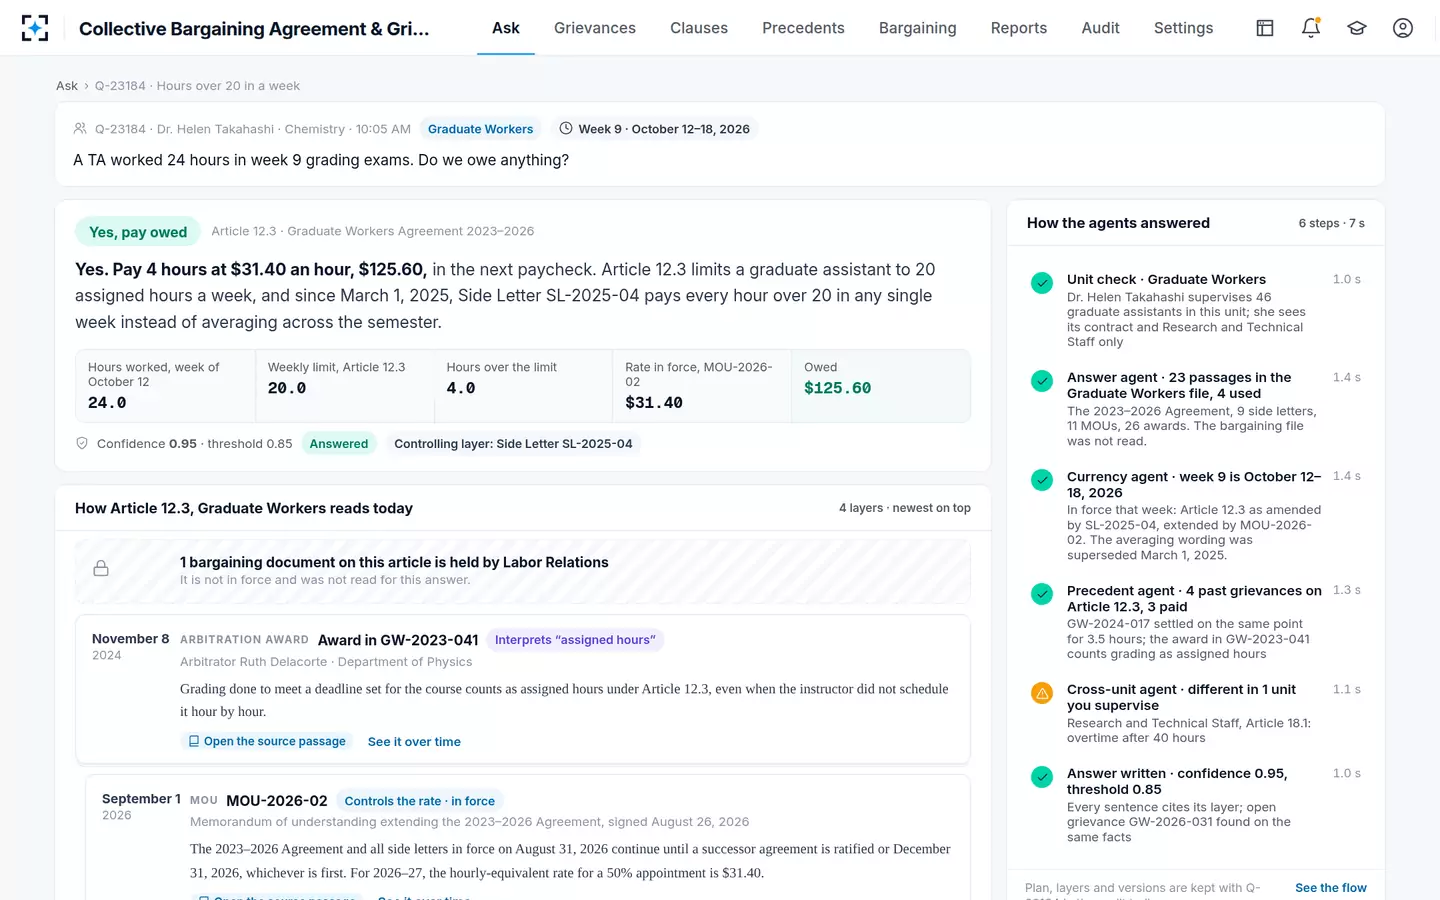Click the Precedent agent green checkmark icon
This screenshot has height=900, width=1440.
(x=1042, y=594)
